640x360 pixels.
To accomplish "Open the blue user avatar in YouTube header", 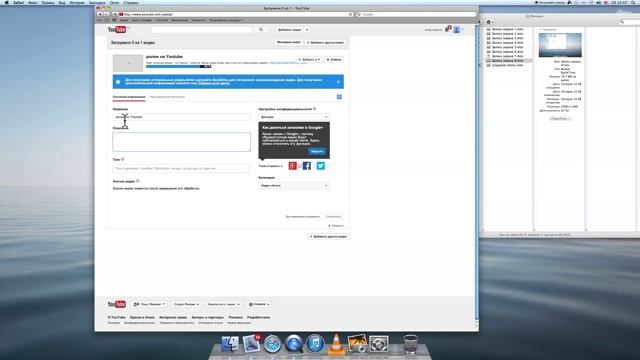I will (x=457, y=29).
